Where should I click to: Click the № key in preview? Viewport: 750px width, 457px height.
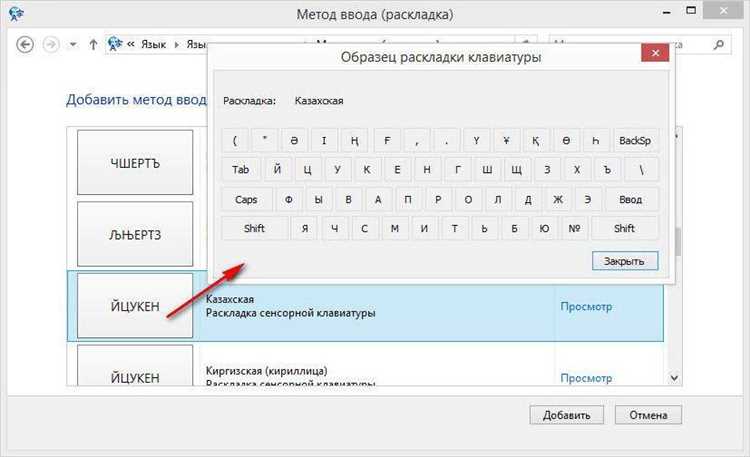574,228
